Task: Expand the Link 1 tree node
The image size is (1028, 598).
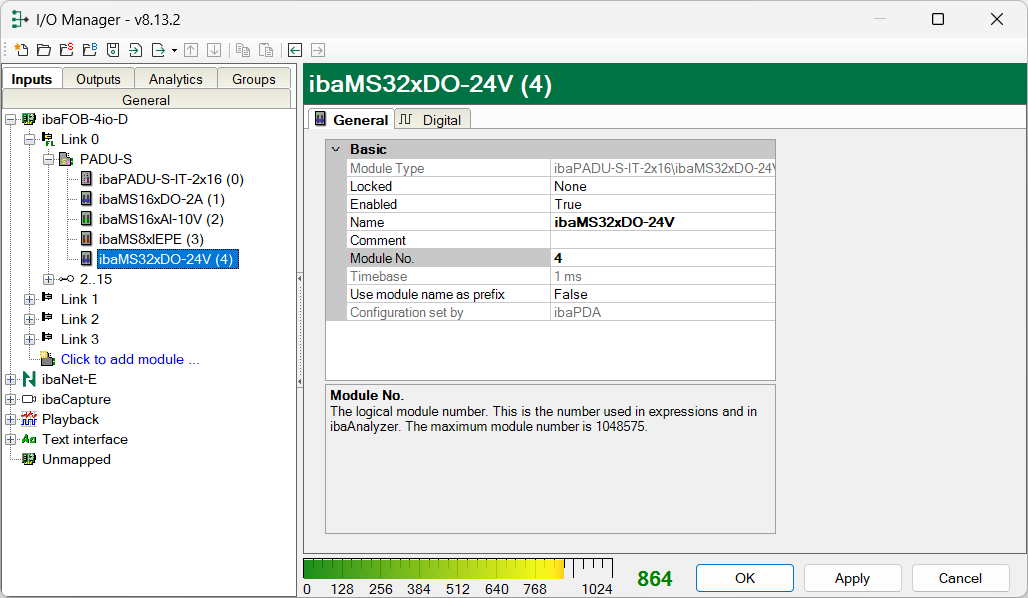Action: [x=29, y=299]
